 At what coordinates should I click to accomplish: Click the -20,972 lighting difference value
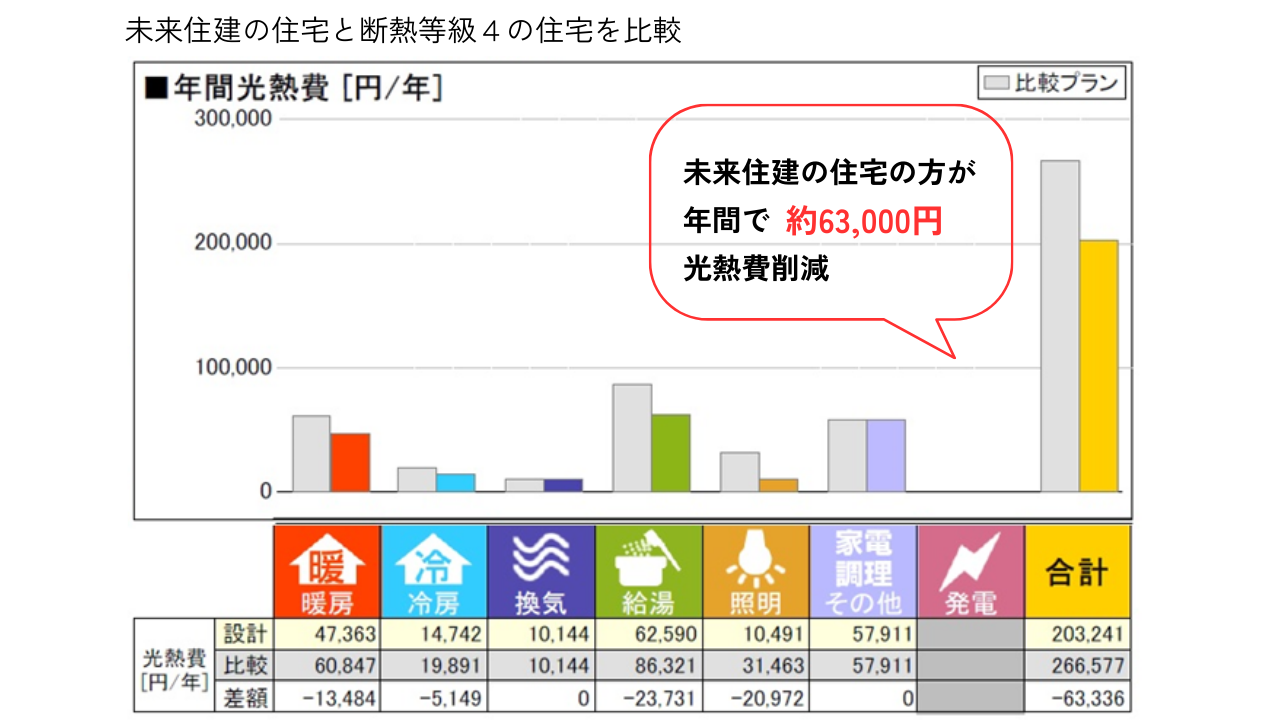coord(767,697)
